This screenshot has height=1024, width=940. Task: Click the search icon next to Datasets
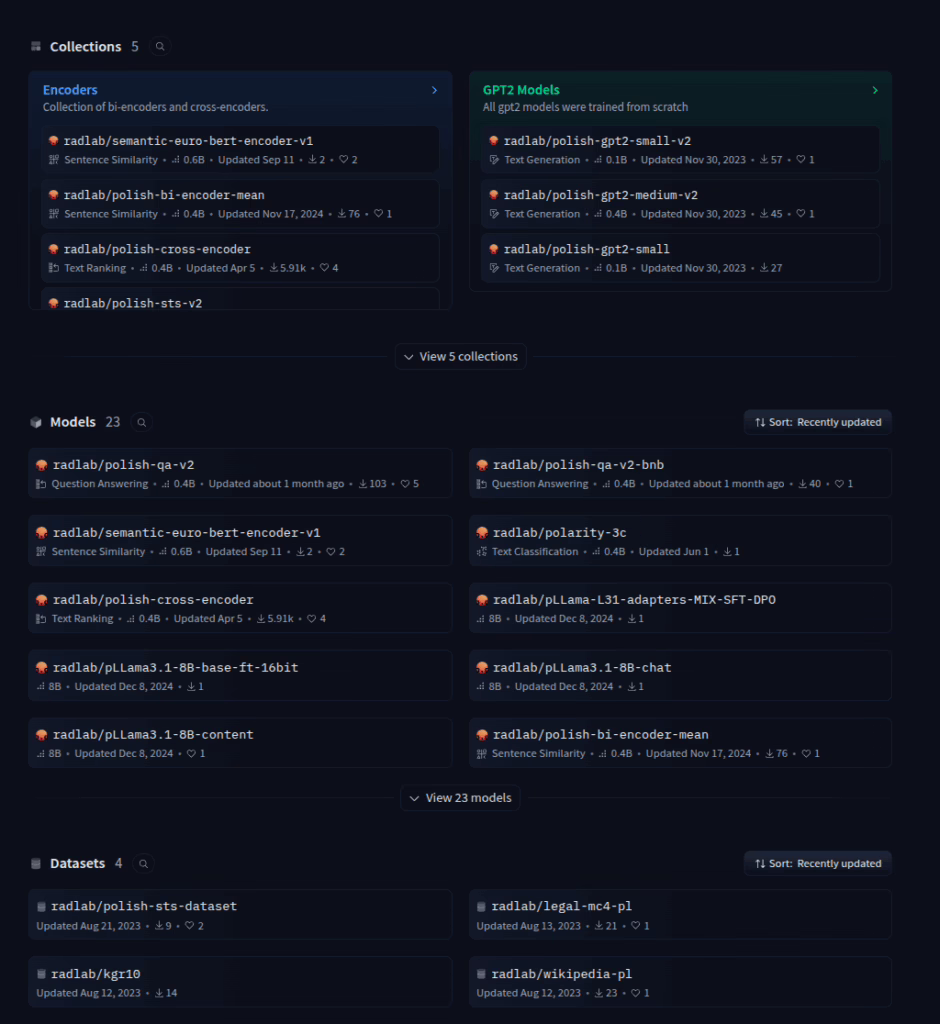[144, 863]
